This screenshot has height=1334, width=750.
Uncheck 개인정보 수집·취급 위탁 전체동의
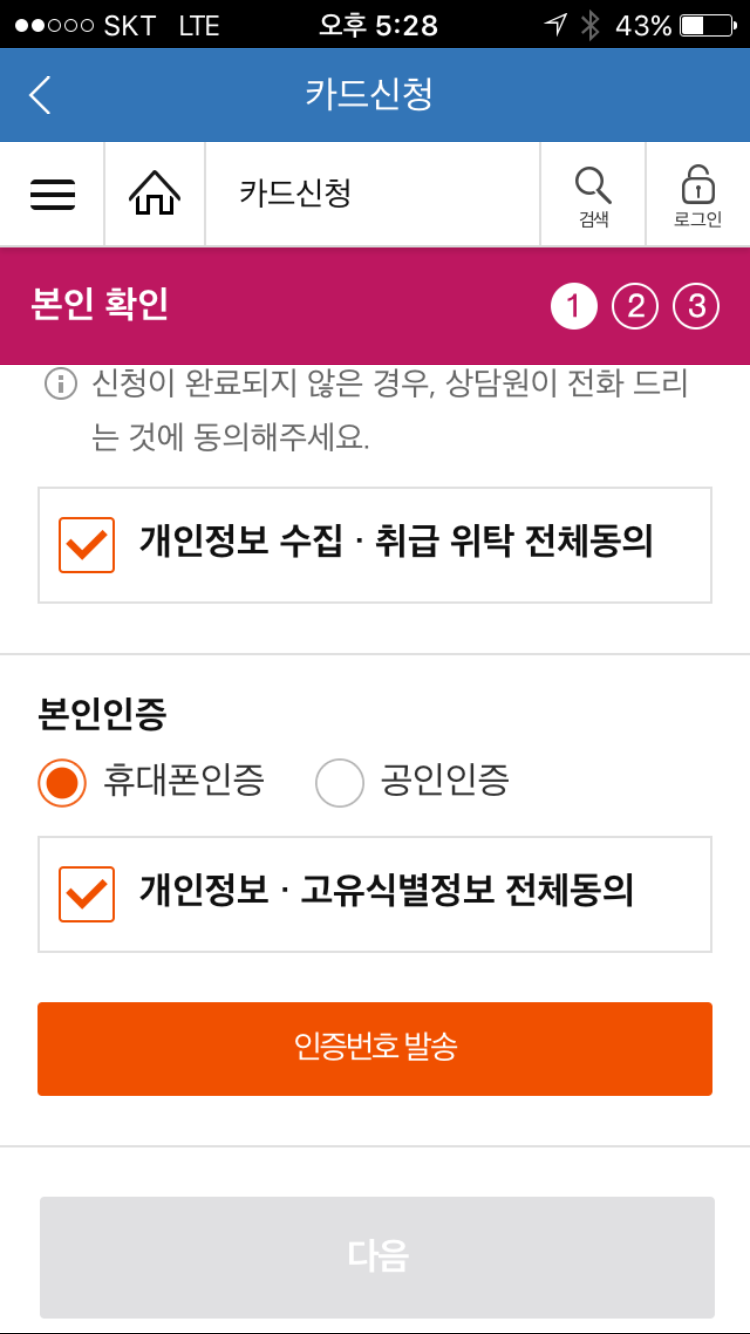tap(86, 543)
